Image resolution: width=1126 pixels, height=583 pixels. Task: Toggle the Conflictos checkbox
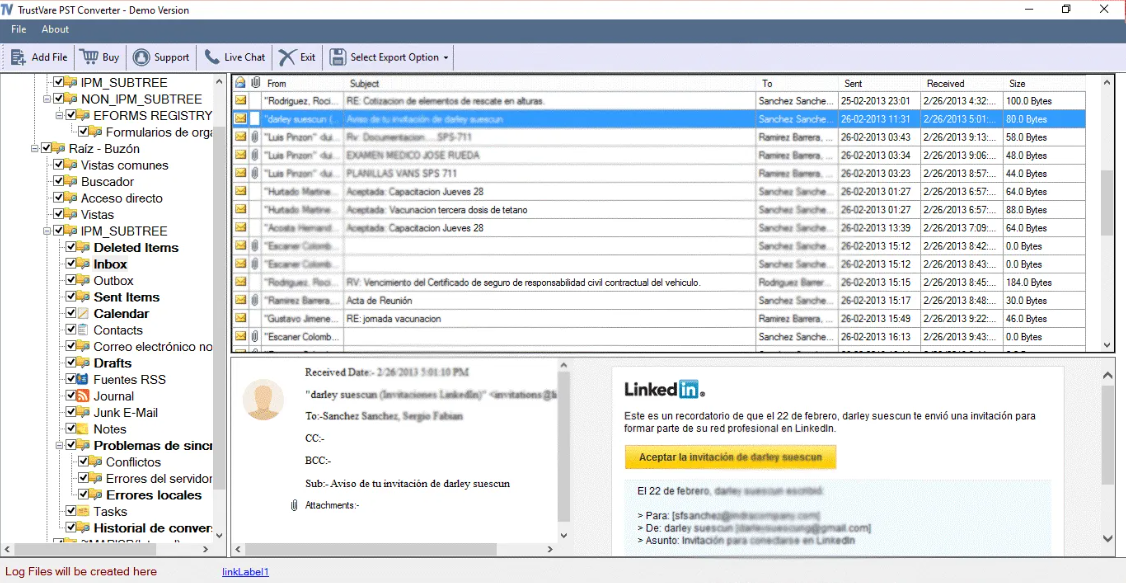pos(83,462)
